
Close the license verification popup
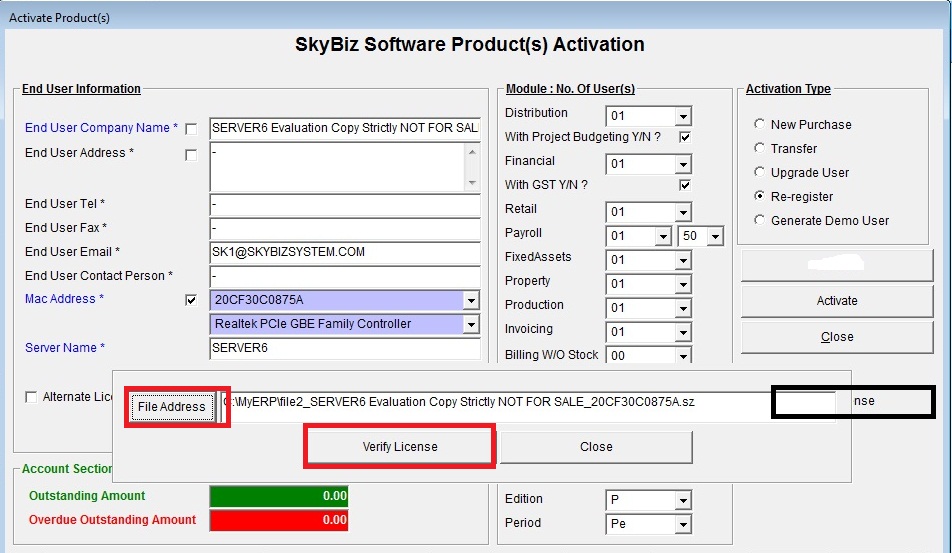(596, 447)
